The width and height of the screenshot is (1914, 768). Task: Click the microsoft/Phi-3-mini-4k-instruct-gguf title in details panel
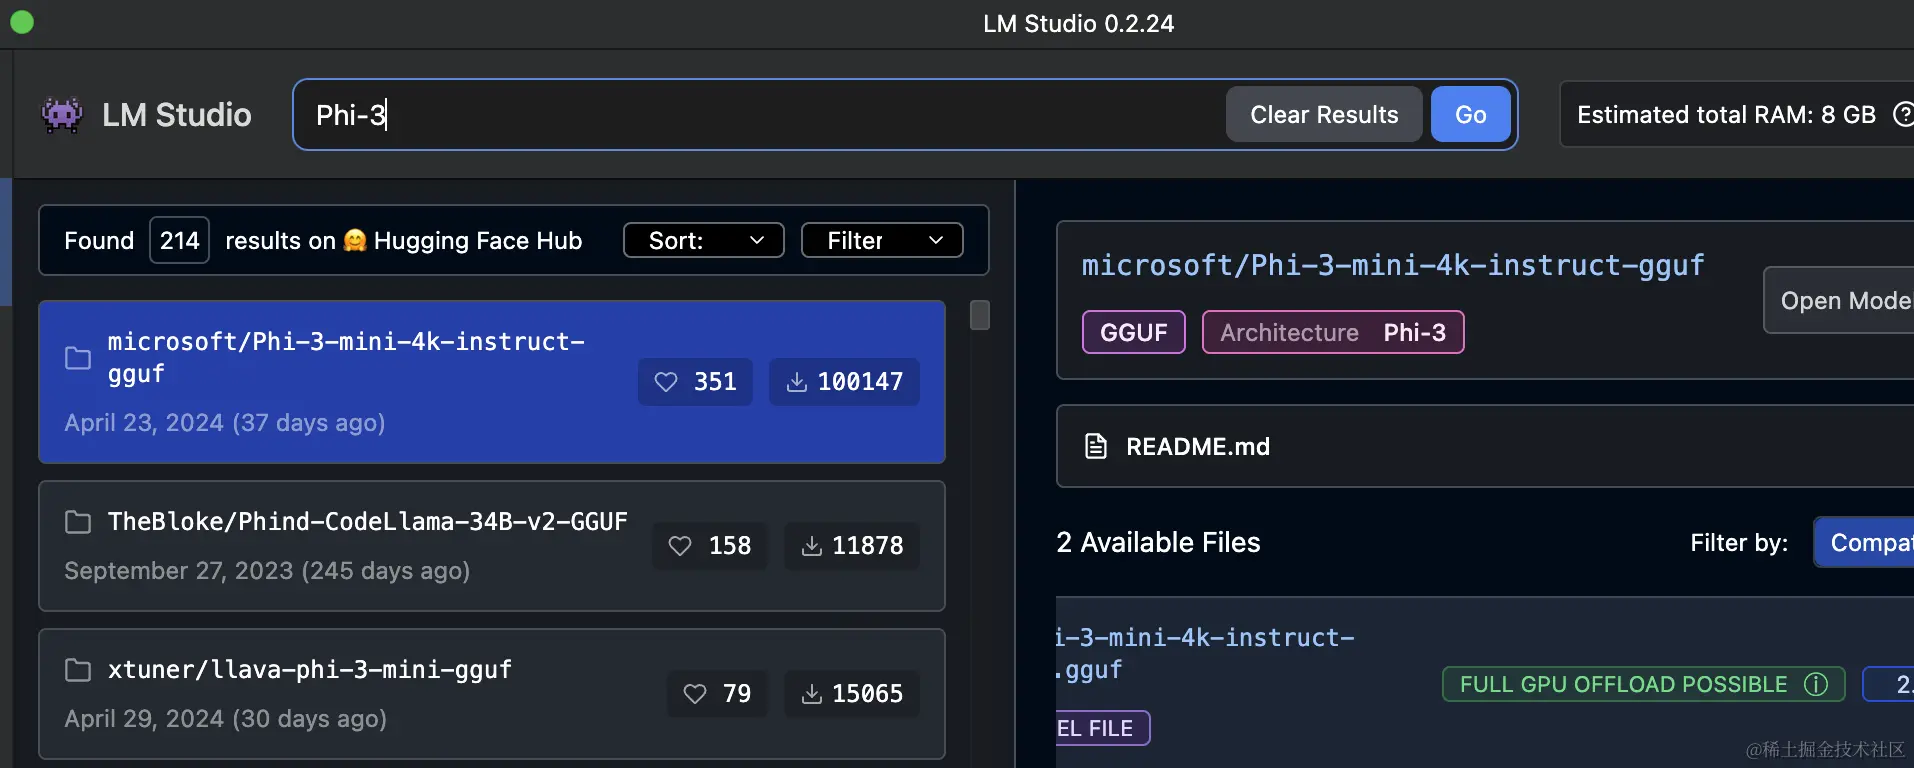(x=1393, y=265)
